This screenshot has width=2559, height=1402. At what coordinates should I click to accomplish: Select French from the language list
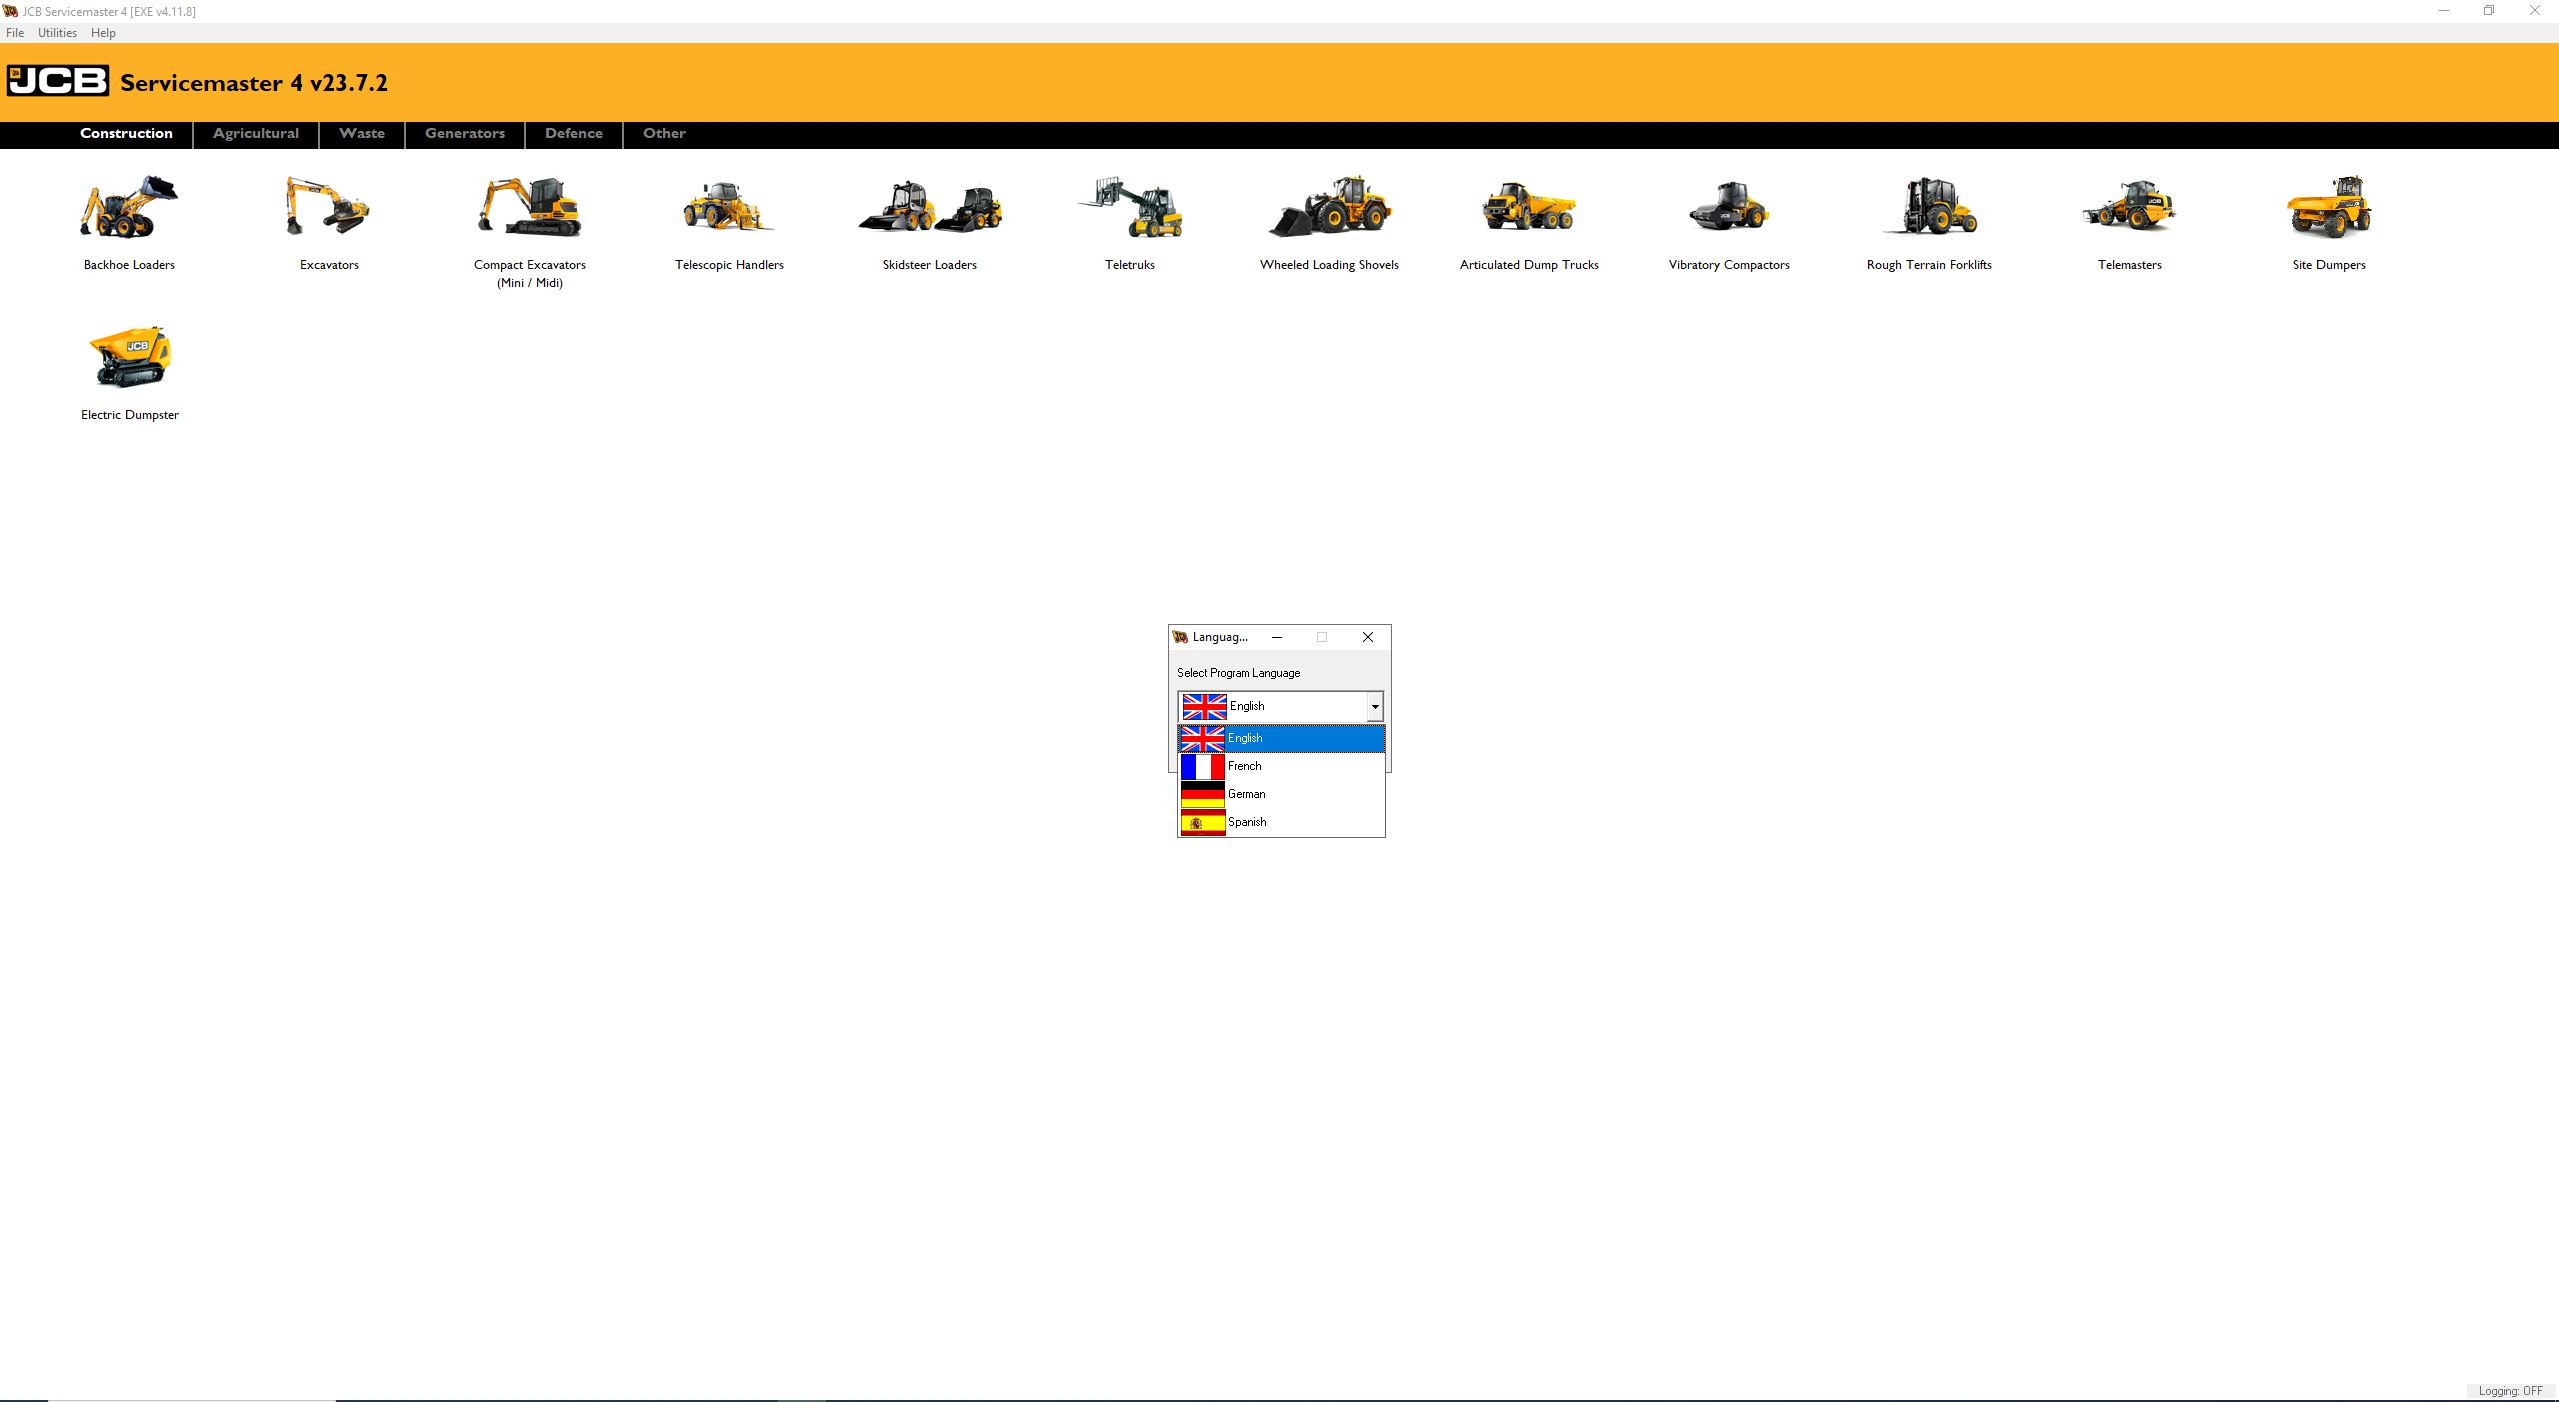1282,766
